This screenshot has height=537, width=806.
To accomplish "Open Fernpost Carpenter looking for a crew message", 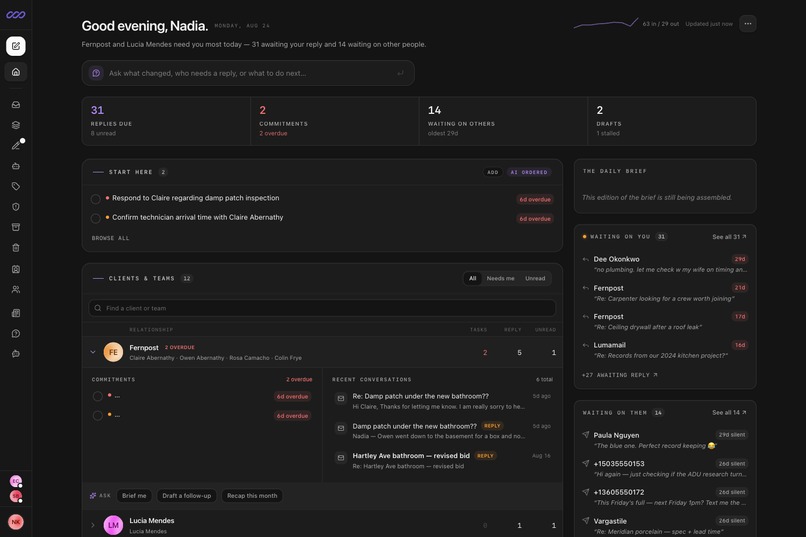I will pos(665,293).
